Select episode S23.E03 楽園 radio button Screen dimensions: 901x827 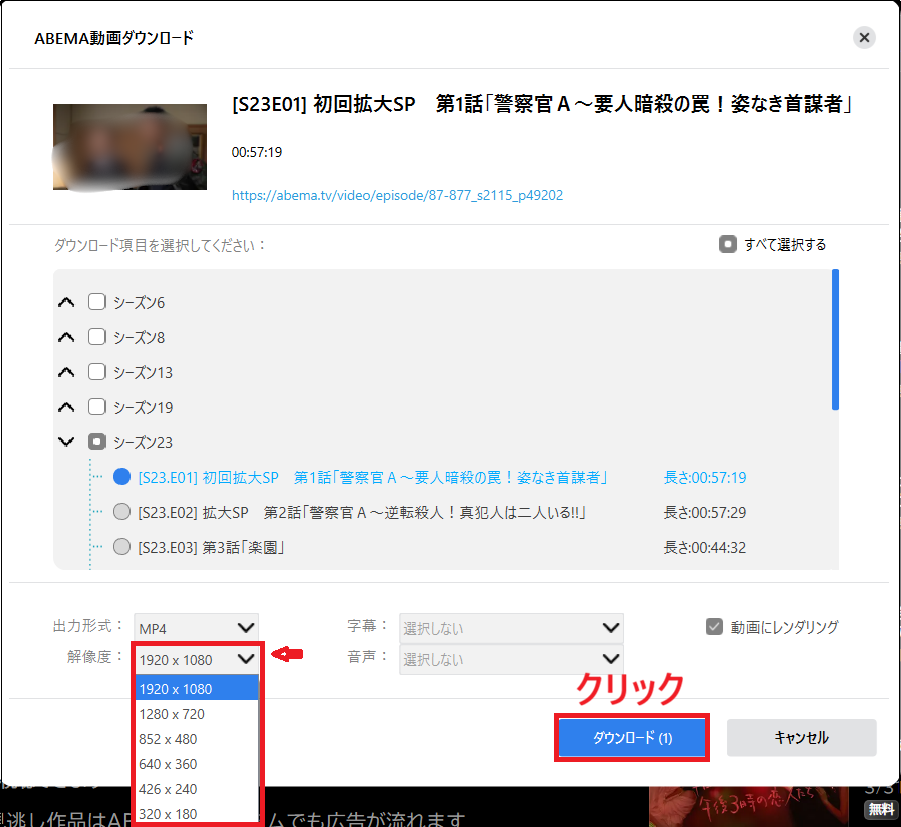point(121,546)
